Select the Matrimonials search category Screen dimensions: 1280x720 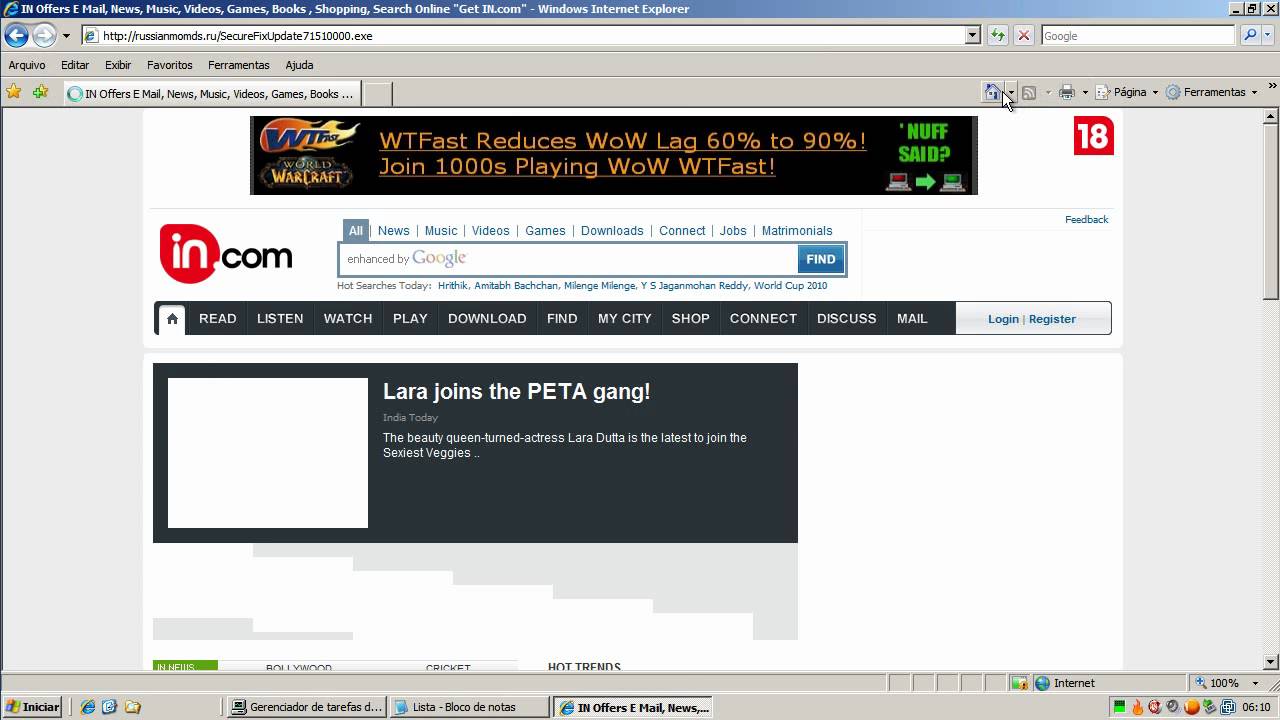[x=797, y=231]
